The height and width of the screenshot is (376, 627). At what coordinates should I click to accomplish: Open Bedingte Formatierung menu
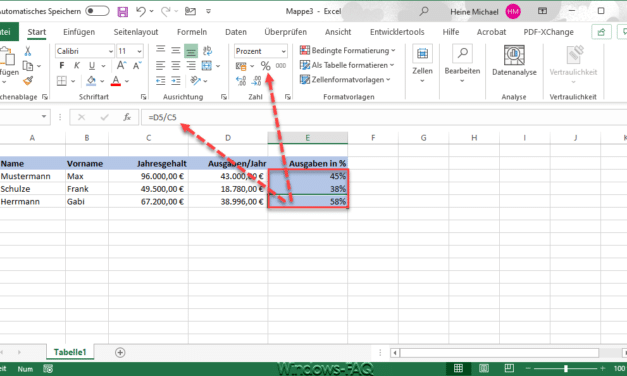347,50
